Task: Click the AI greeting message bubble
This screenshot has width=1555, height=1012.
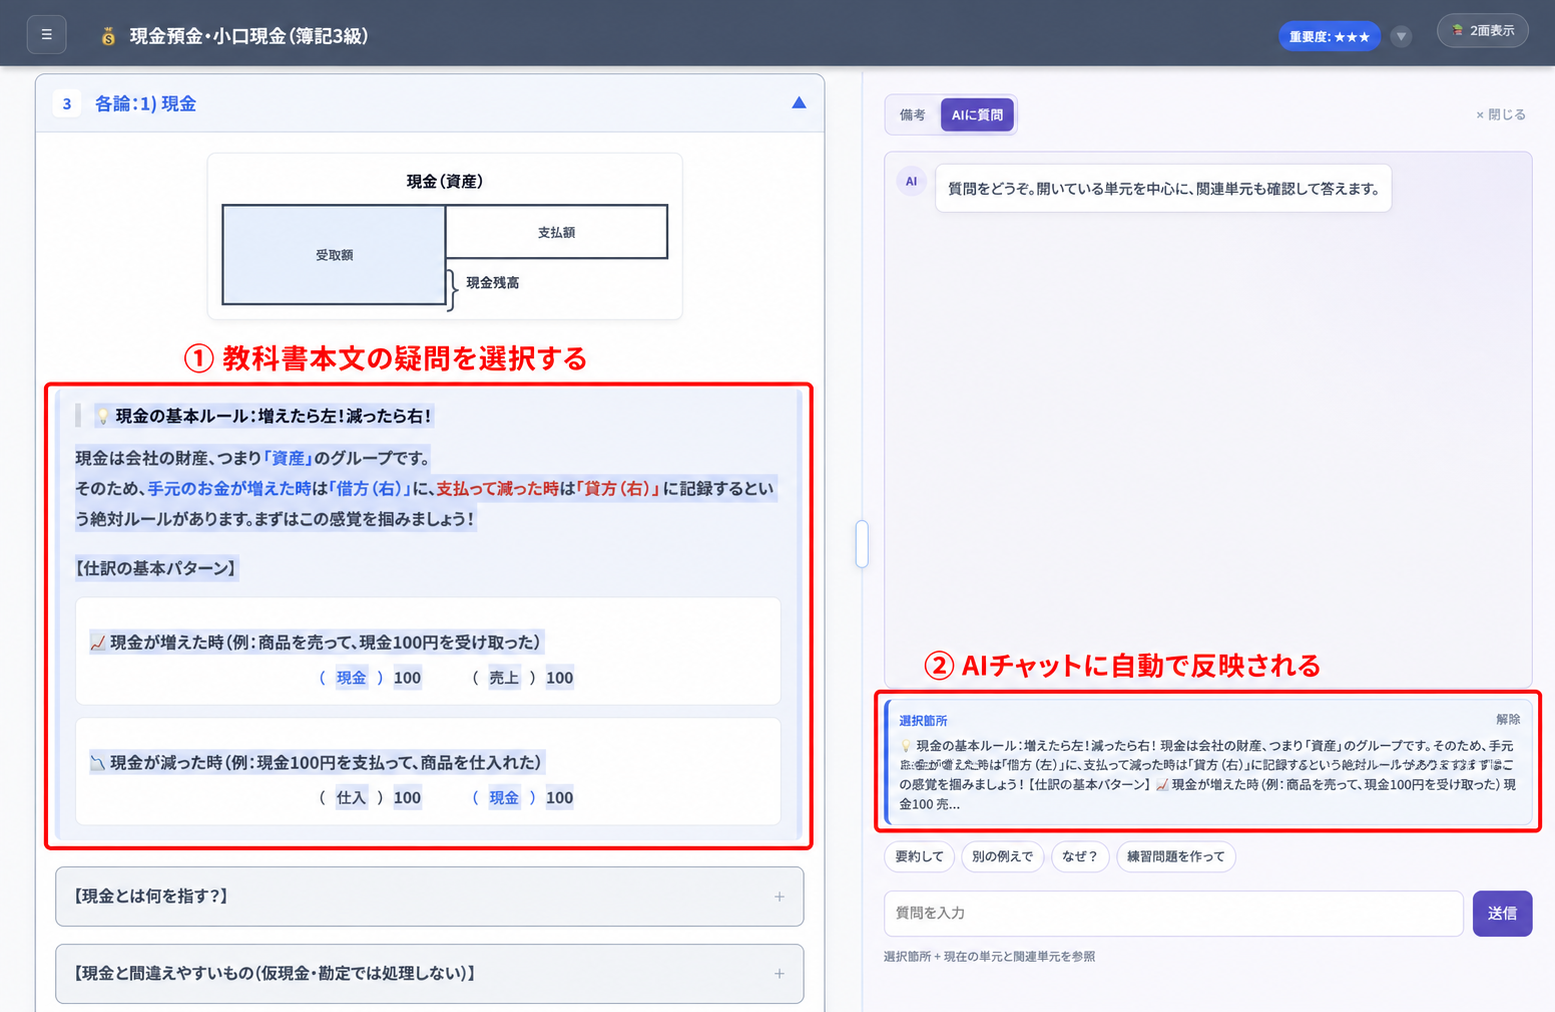Action: (1163, 188)
